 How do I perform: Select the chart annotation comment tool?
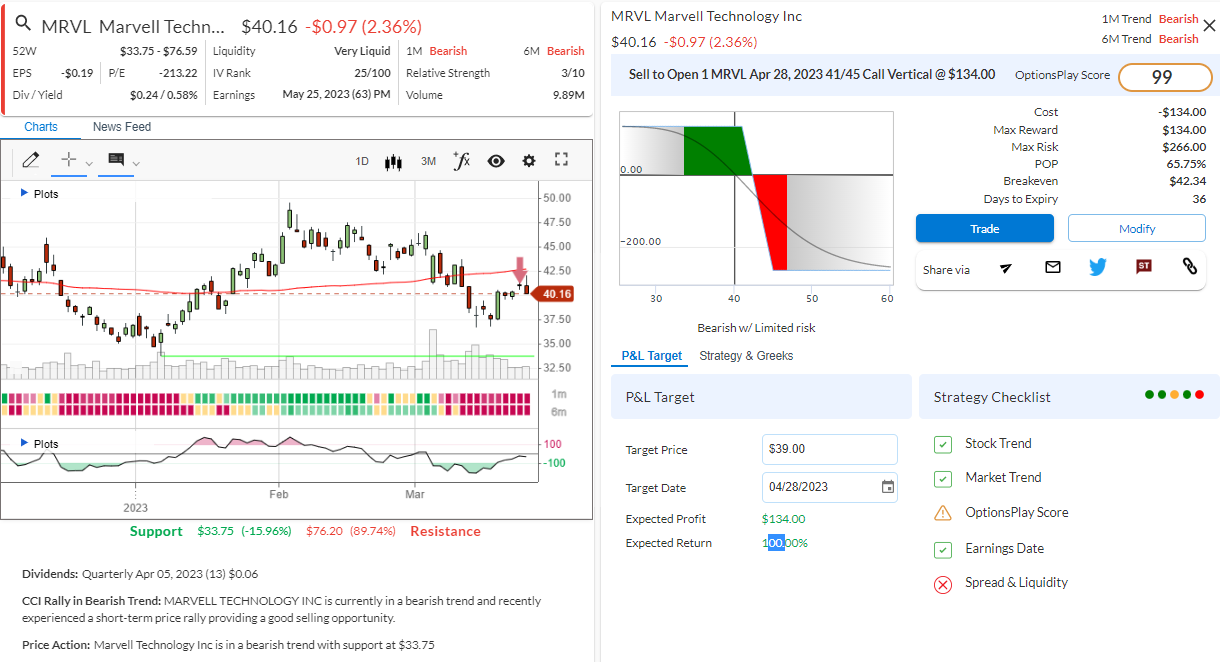click(x=116, y=160)
